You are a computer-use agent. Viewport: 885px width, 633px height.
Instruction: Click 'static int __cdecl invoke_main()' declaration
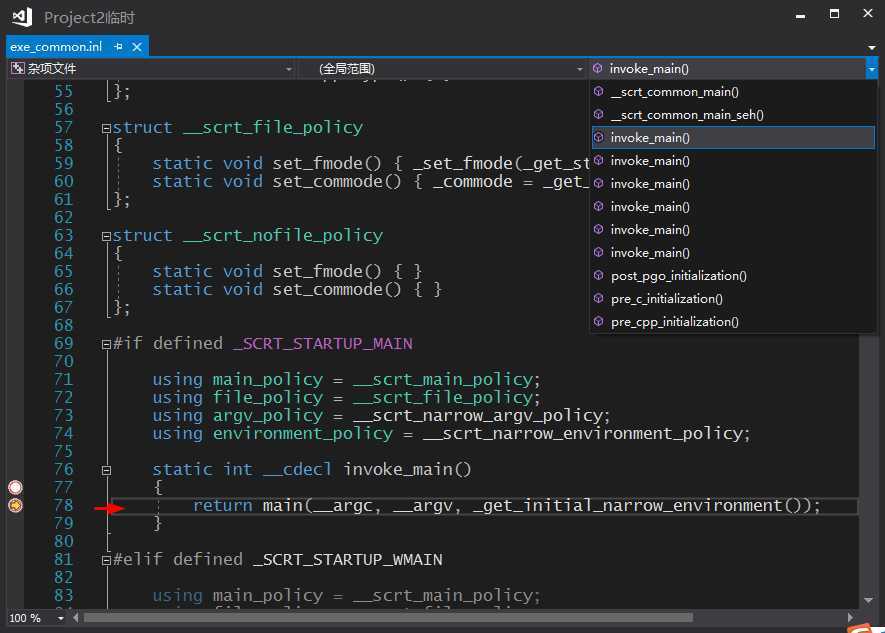[x=312, y=469]
